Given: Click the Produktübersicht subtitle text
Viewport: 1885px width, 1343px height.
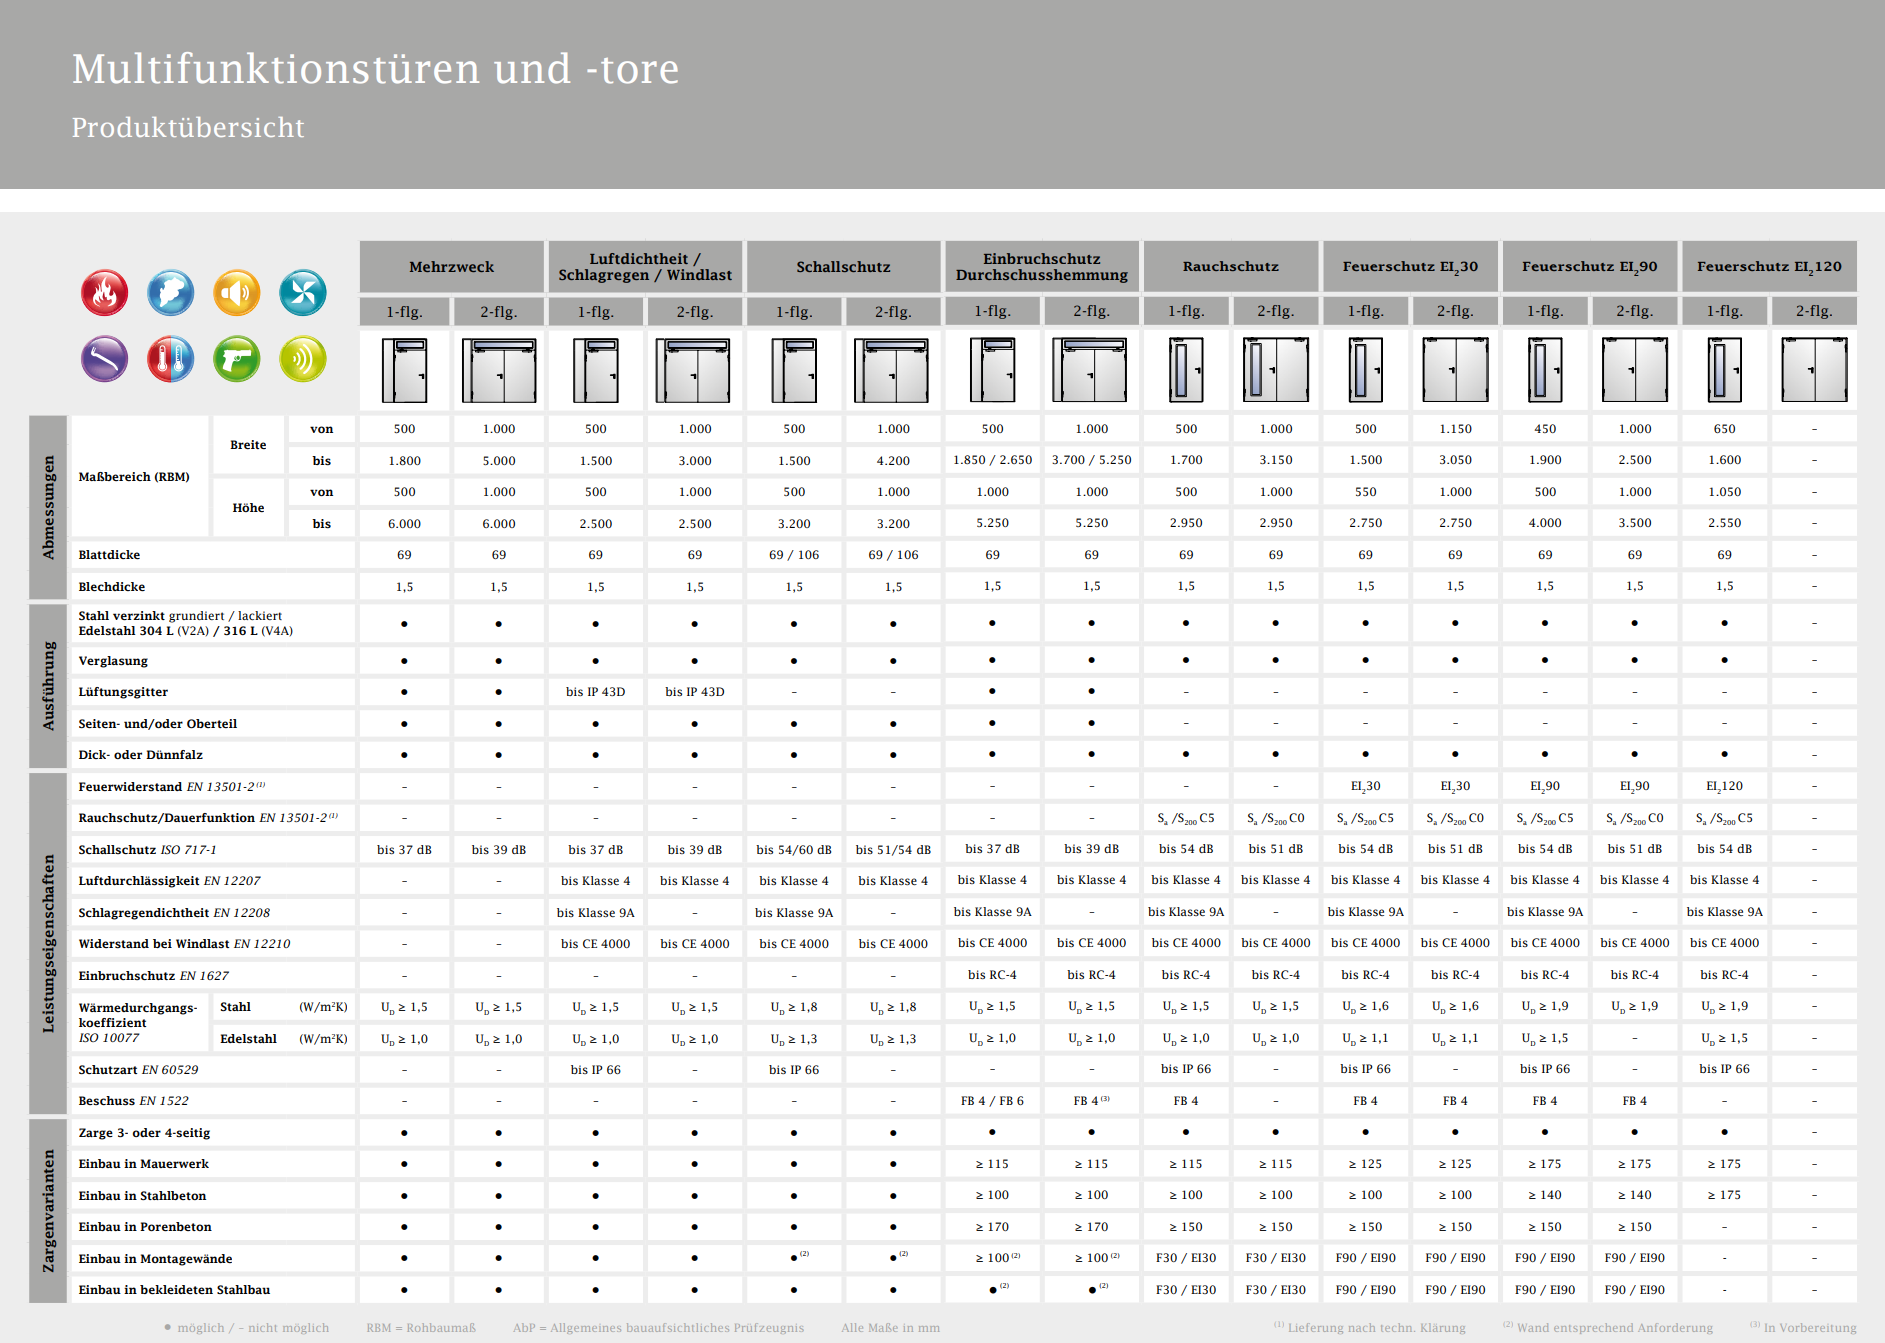Looking at the screenshot, I should pyautogui.click(x=188, y=128).
